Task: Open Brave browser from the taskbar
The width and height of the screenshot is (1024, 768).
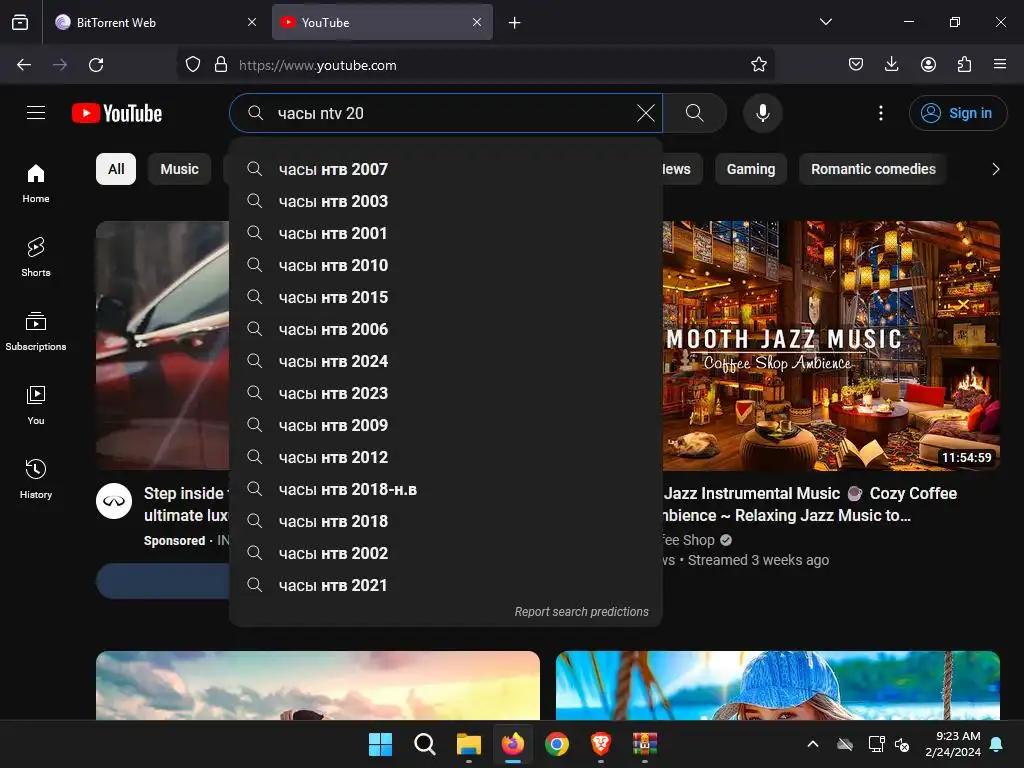Action: click(x=600, y=744)
